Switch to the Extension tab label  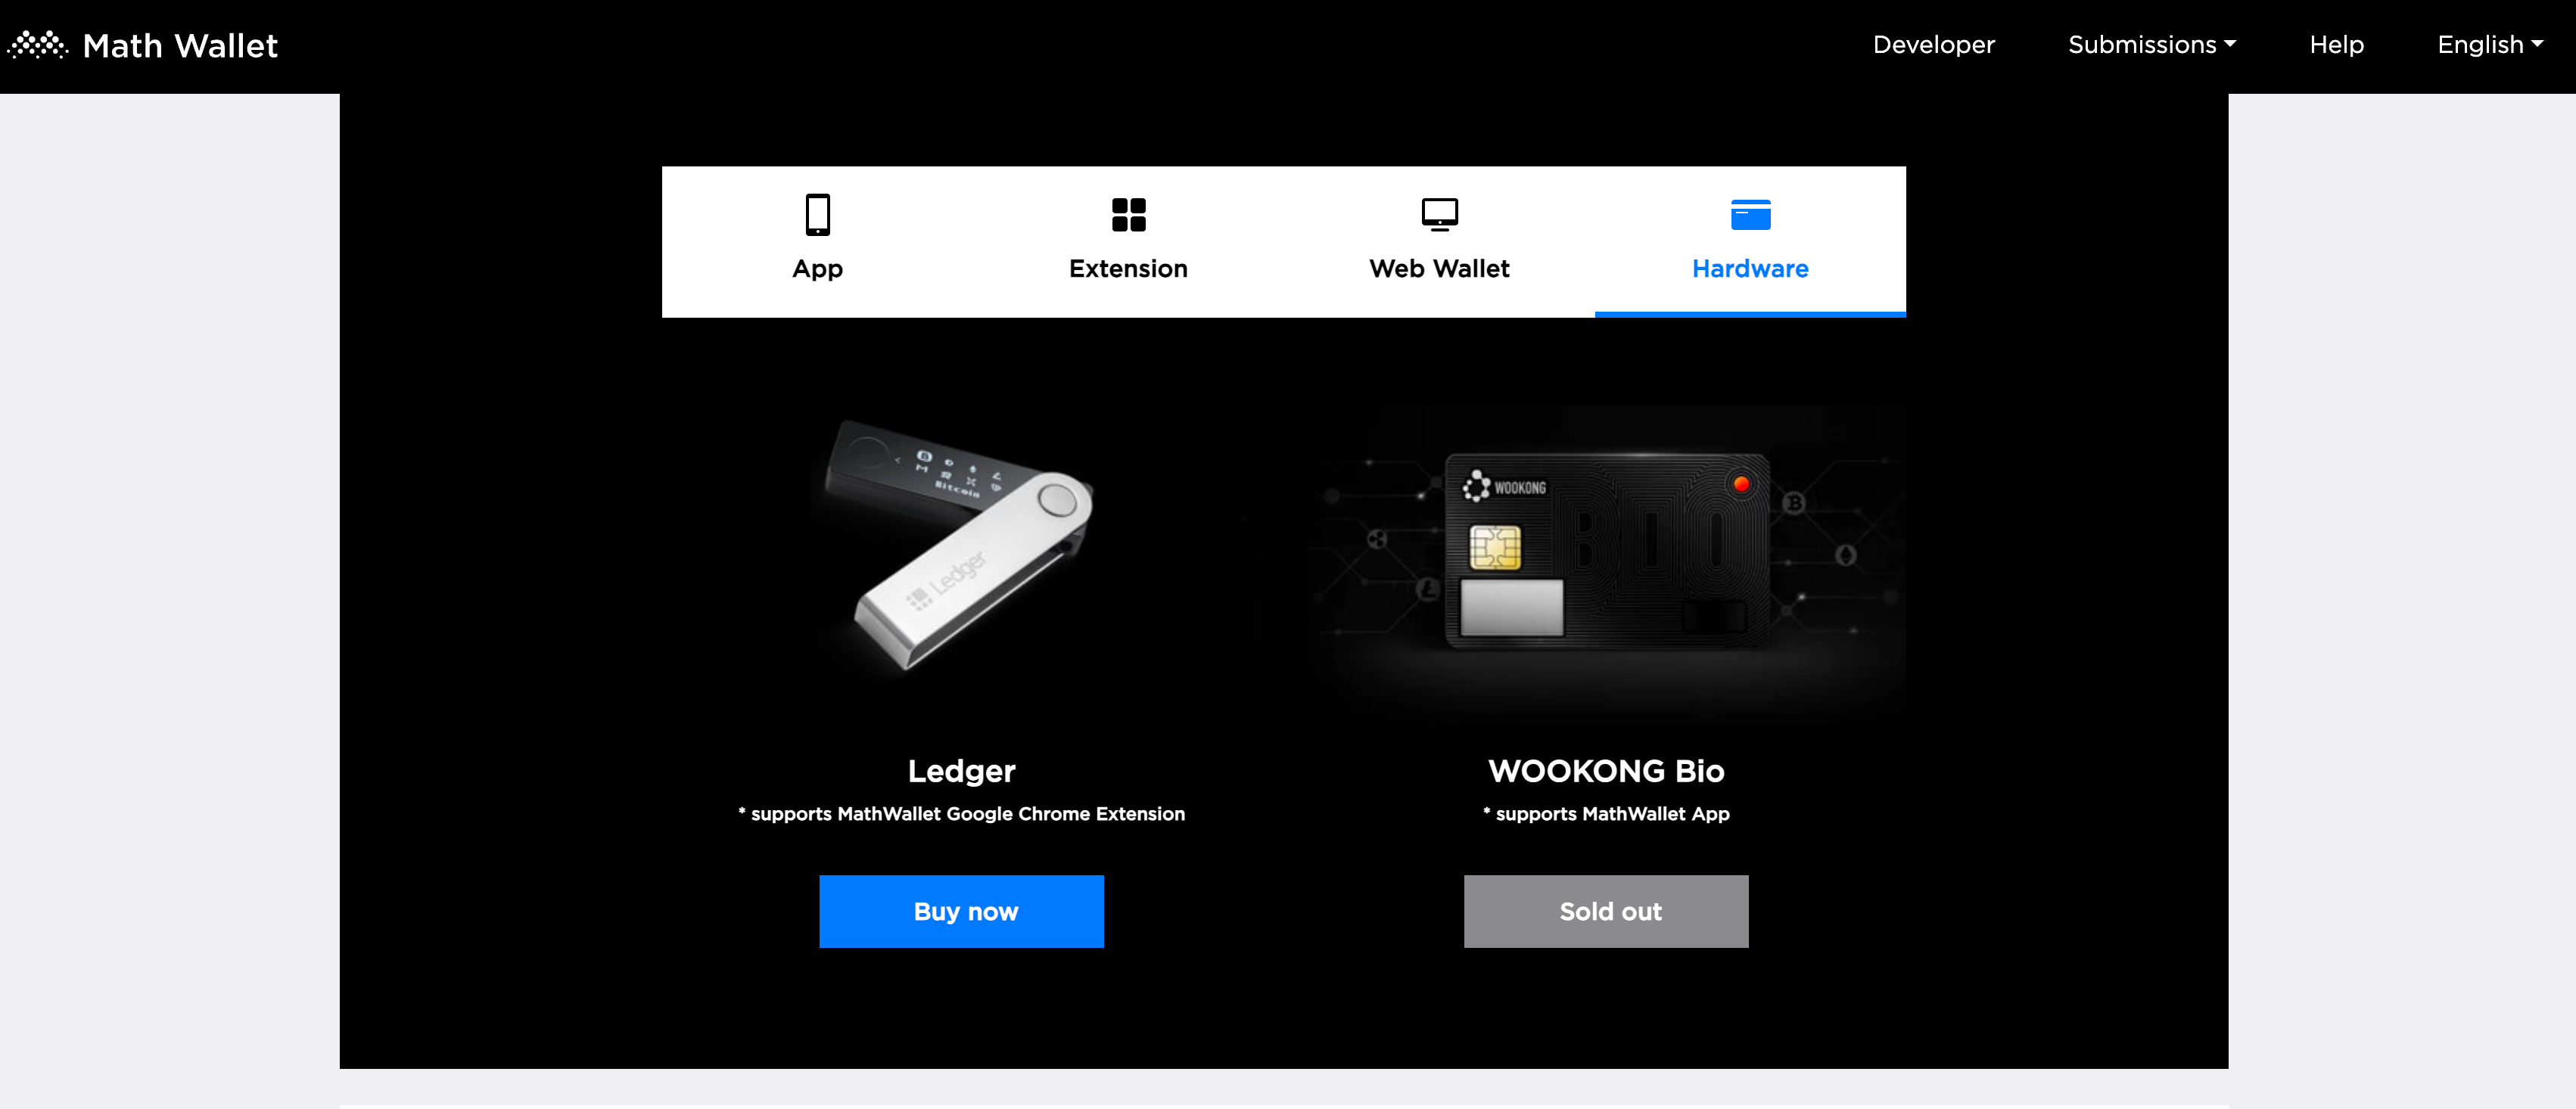pos(1128,268)
